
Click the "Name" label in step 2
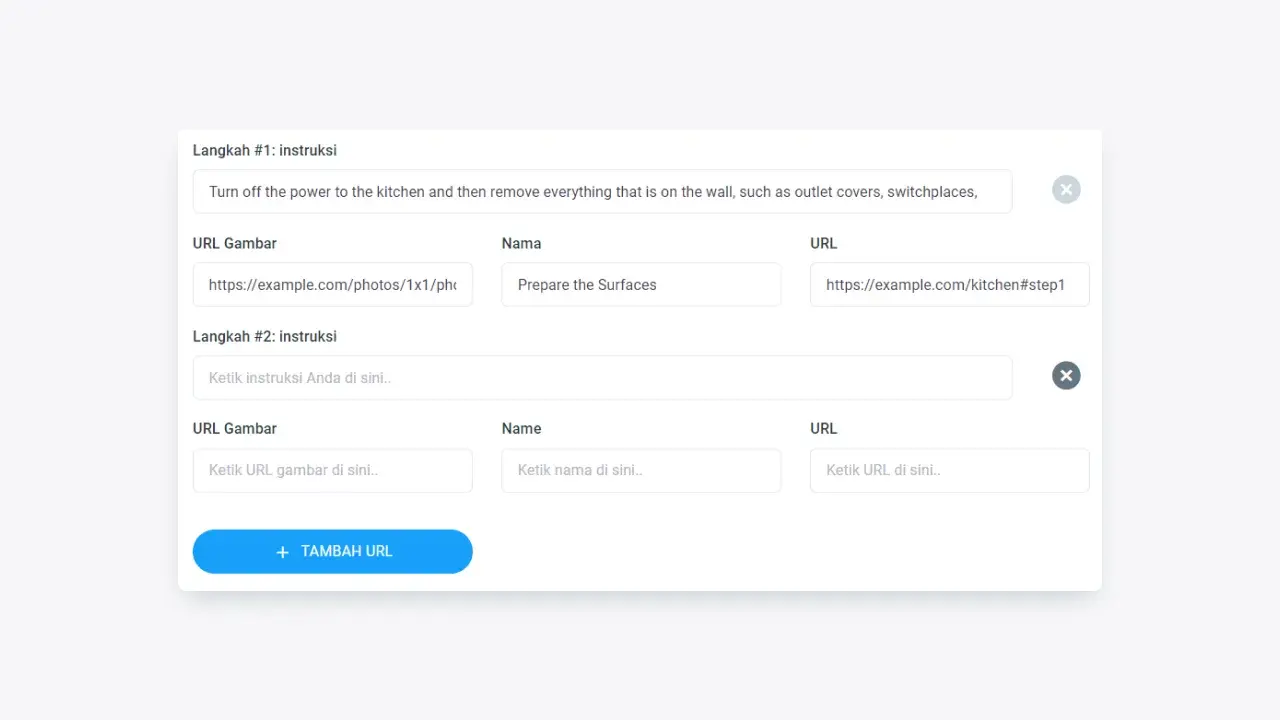pyautogui.click(x=521, y=429)
